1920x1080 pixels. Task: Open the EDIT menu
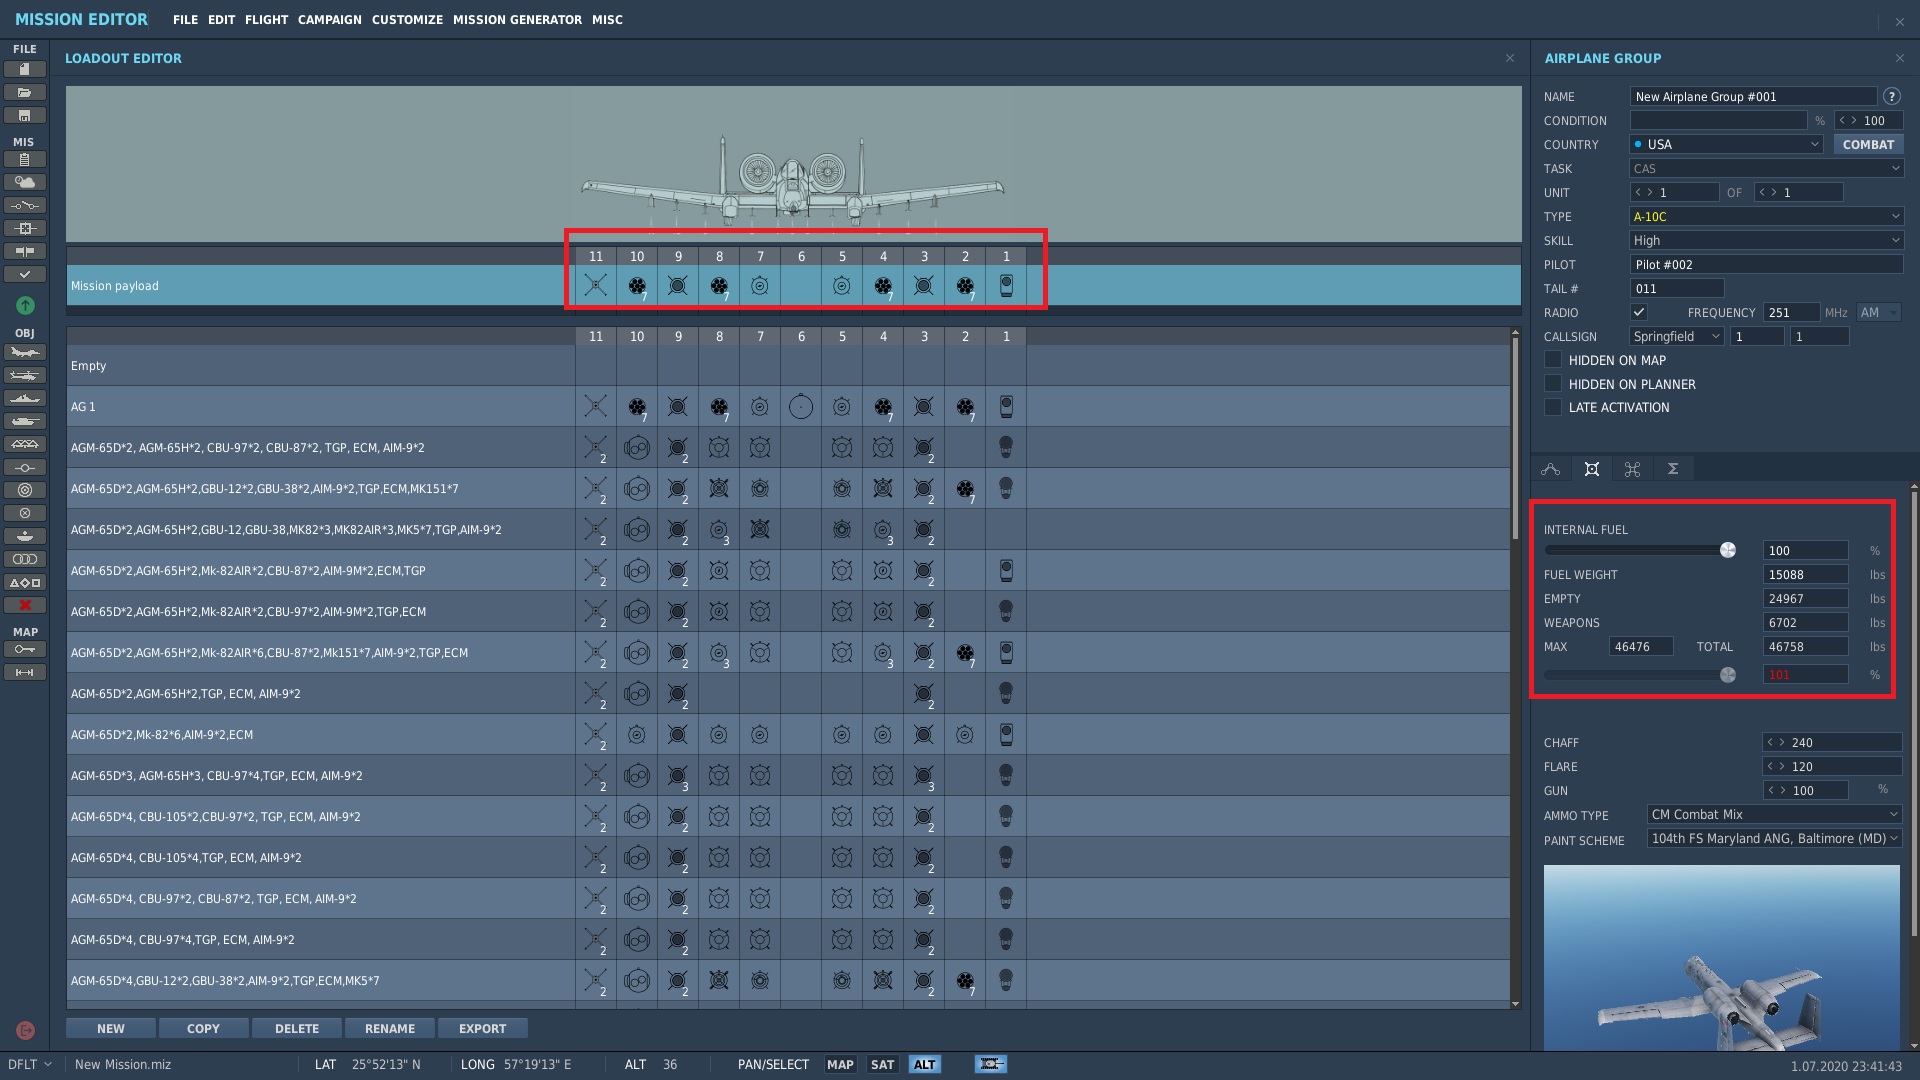click(x=221, y=19)
